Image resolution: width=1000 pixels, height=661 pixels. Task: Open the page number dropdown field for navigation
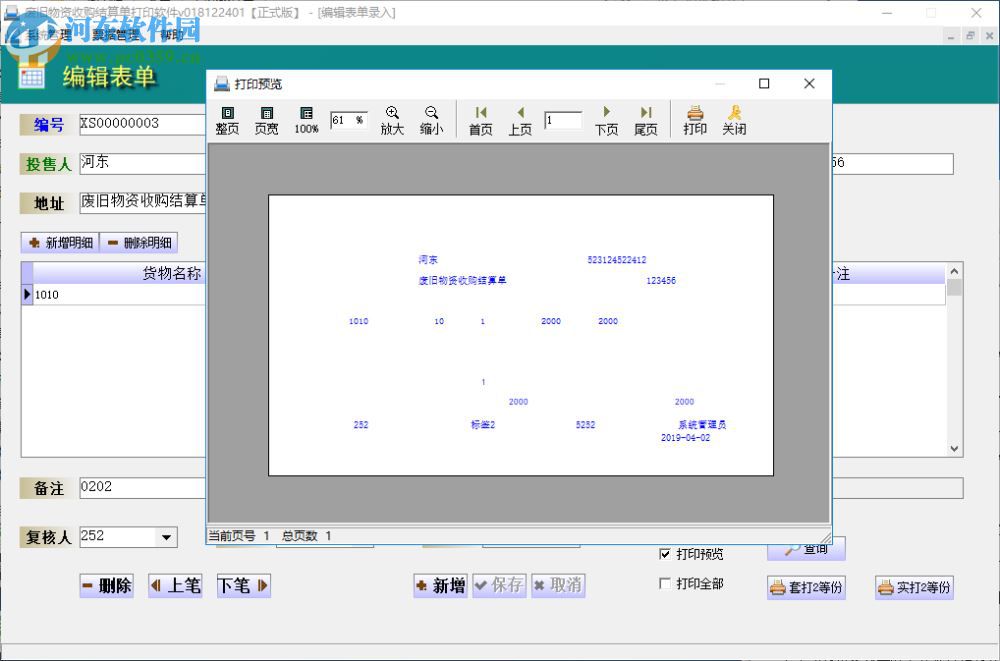pos(562,120)
